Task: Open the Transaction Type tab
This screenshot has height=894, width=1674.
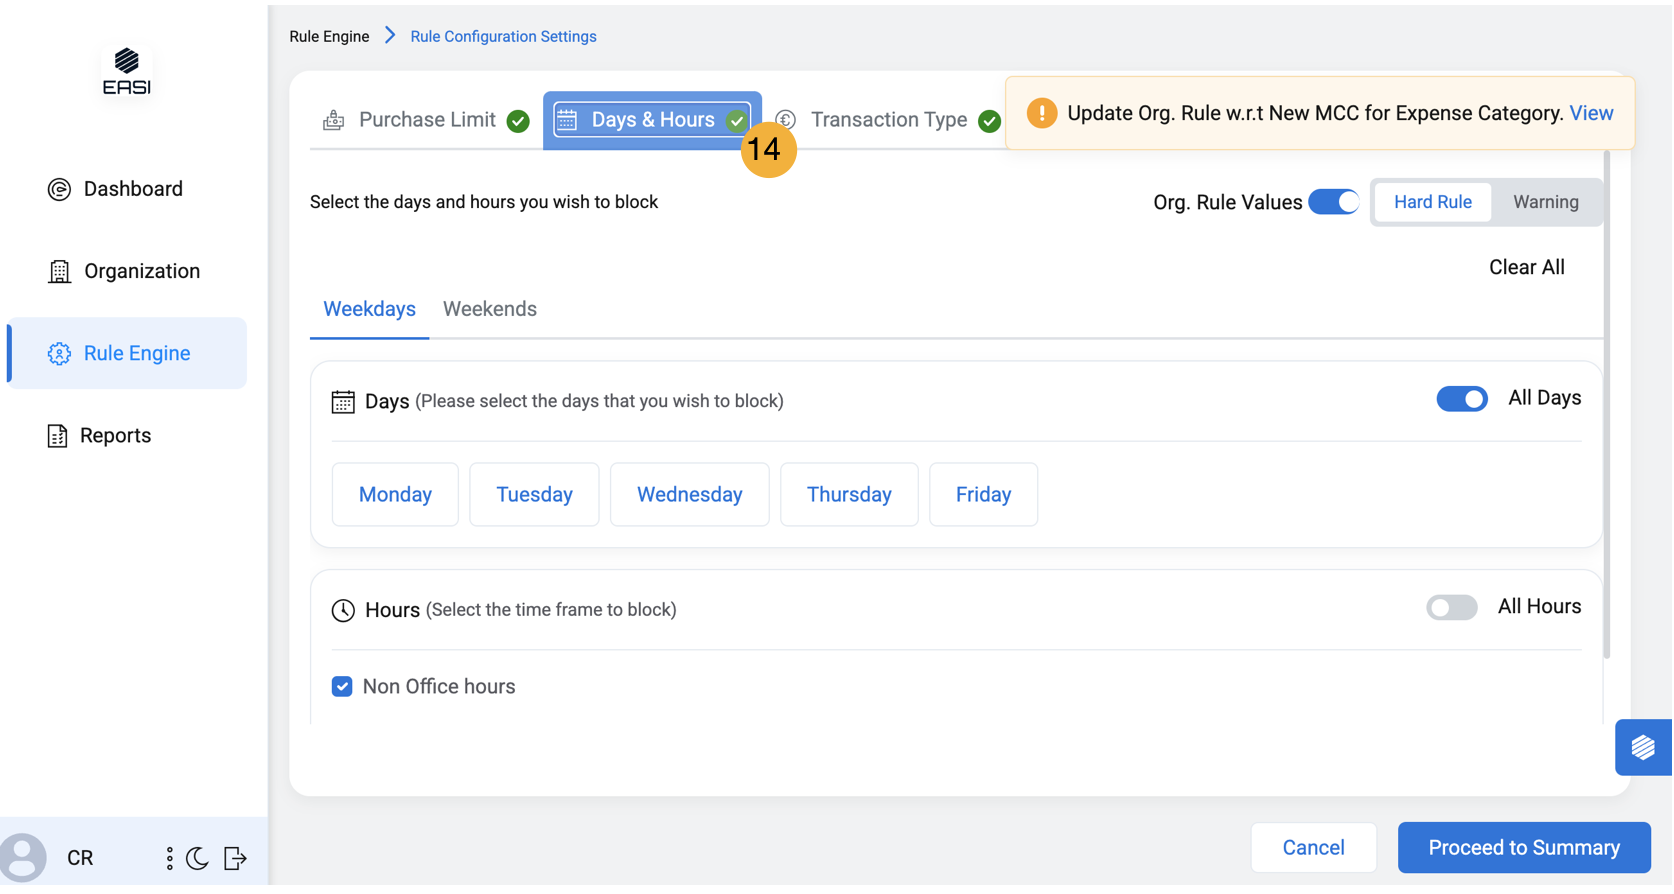Action: coord(888,120)
